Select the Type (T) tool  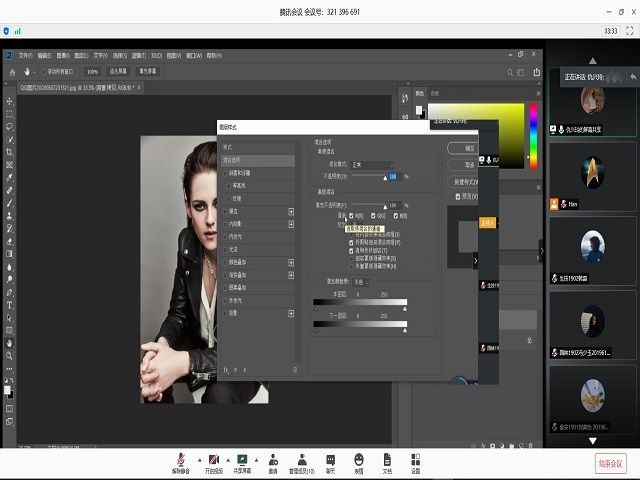tap(9, 304)
